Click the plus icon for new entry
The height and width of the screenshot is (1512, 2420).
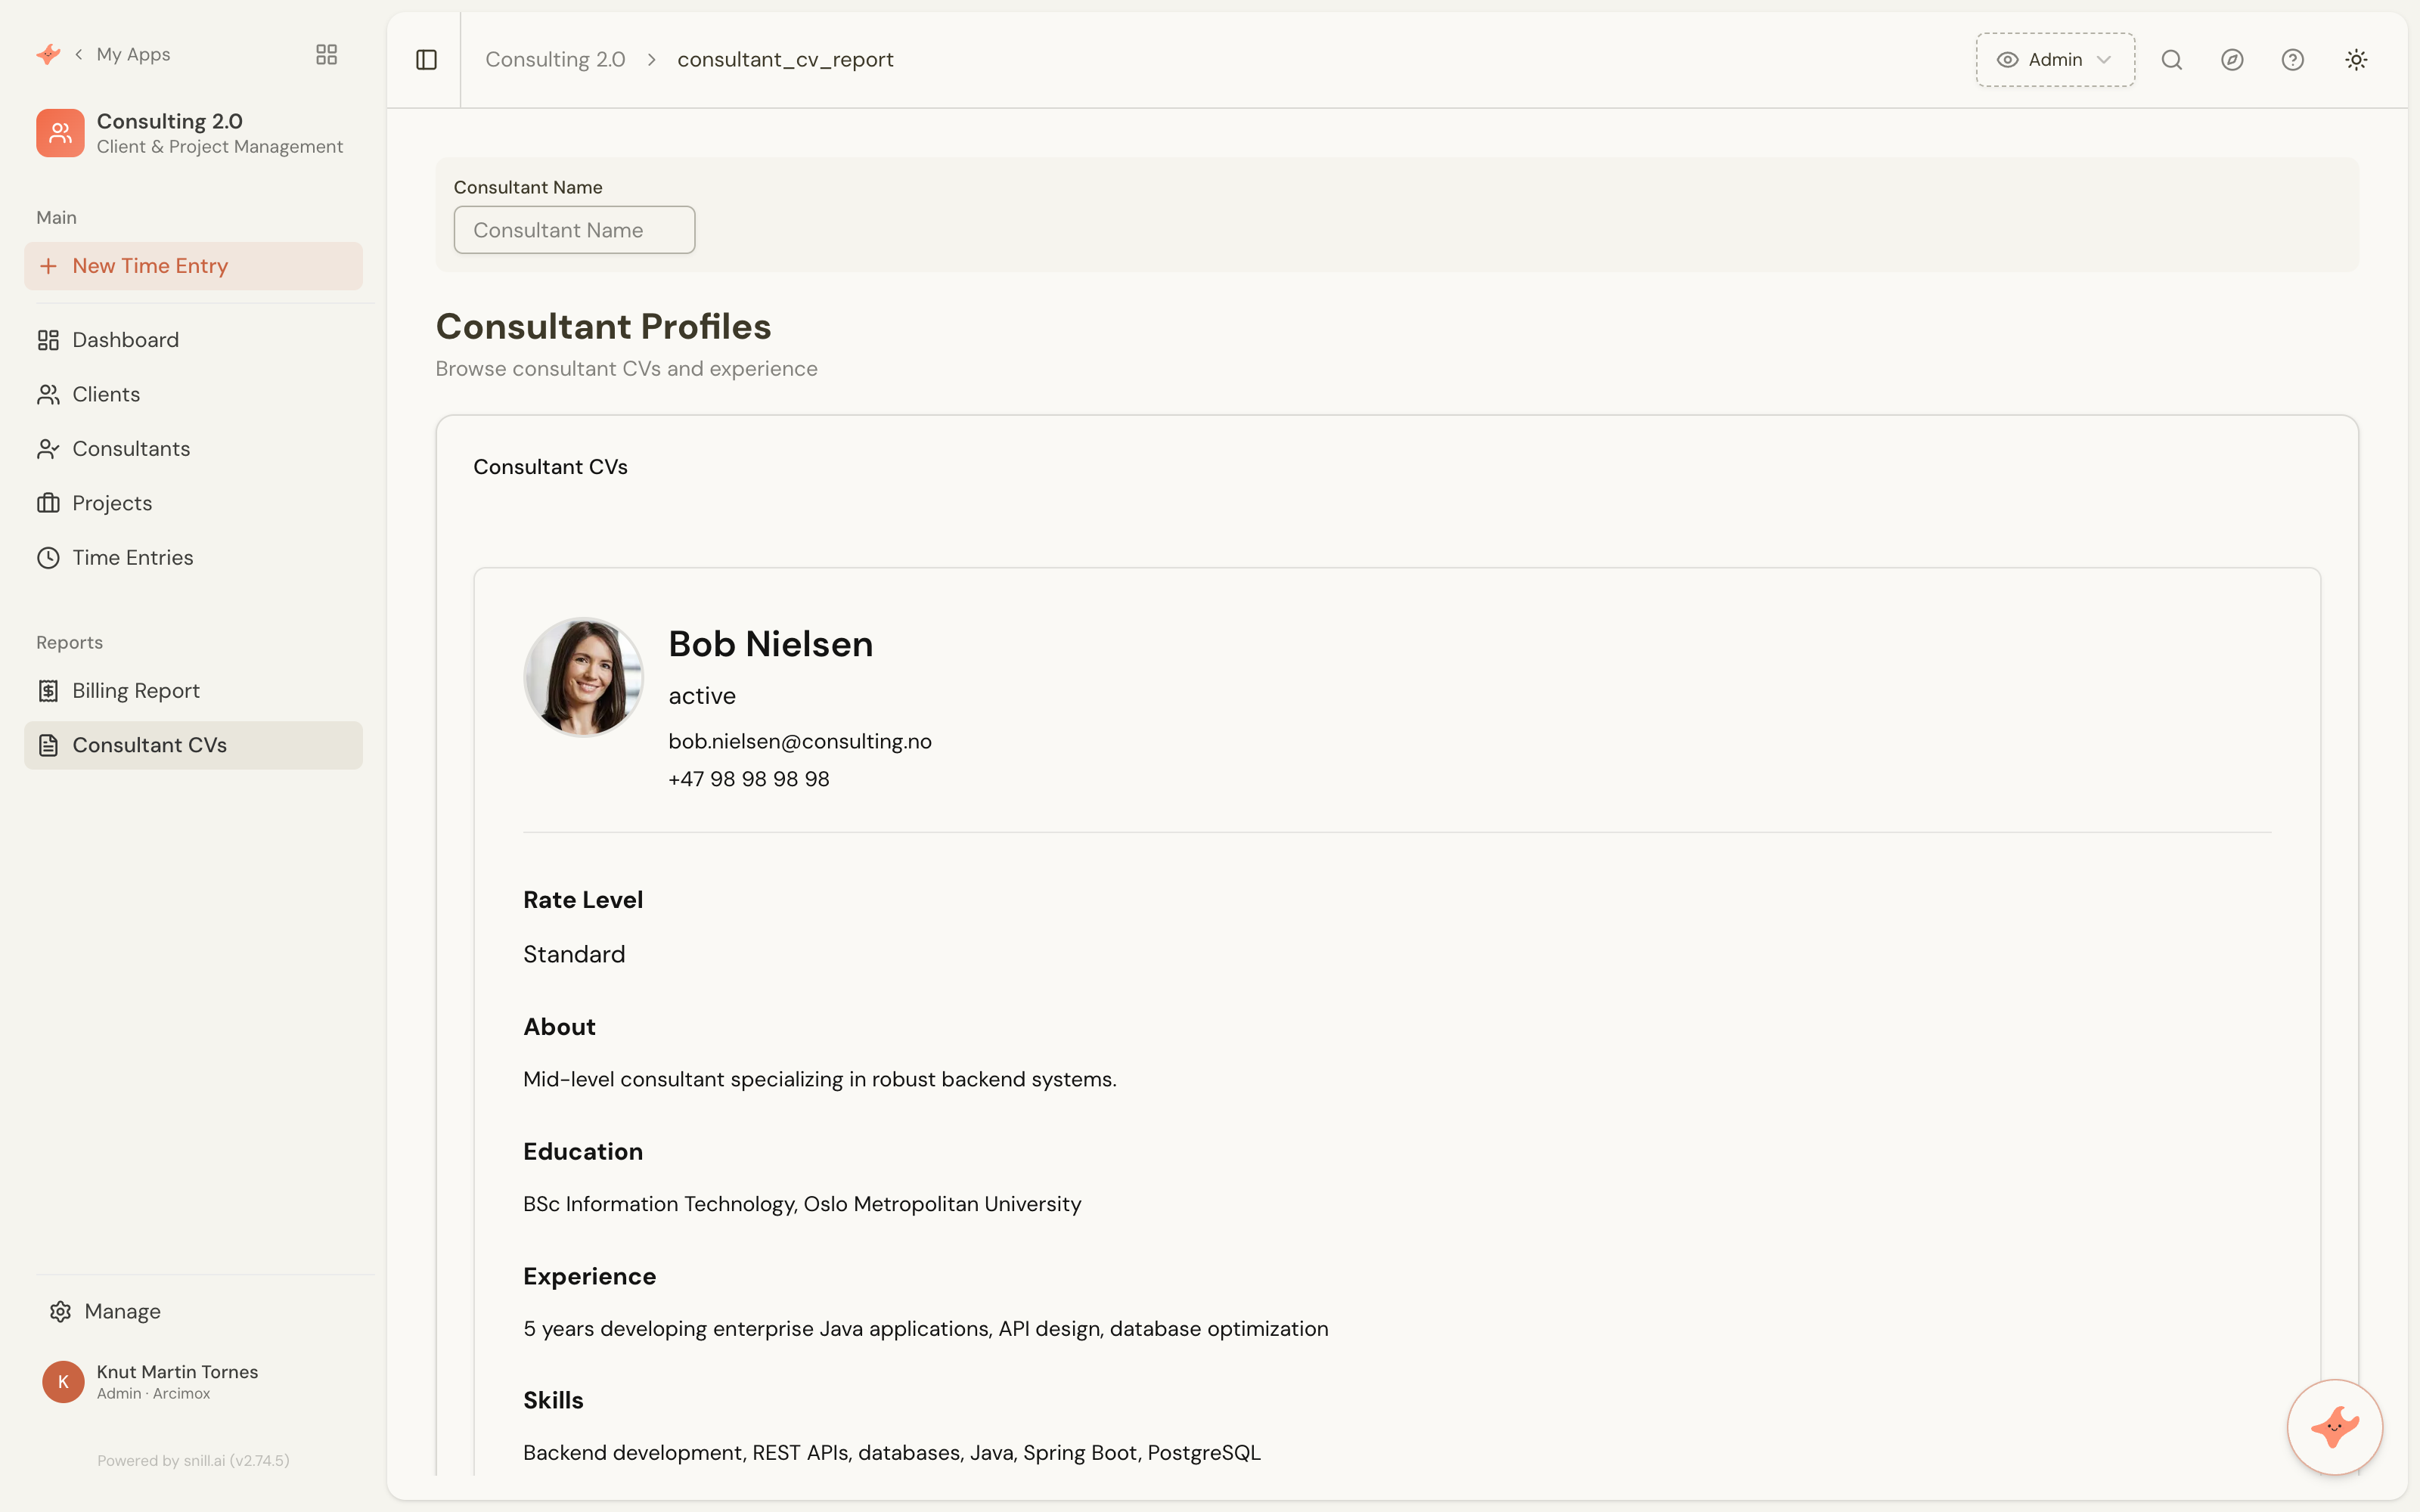48,266
